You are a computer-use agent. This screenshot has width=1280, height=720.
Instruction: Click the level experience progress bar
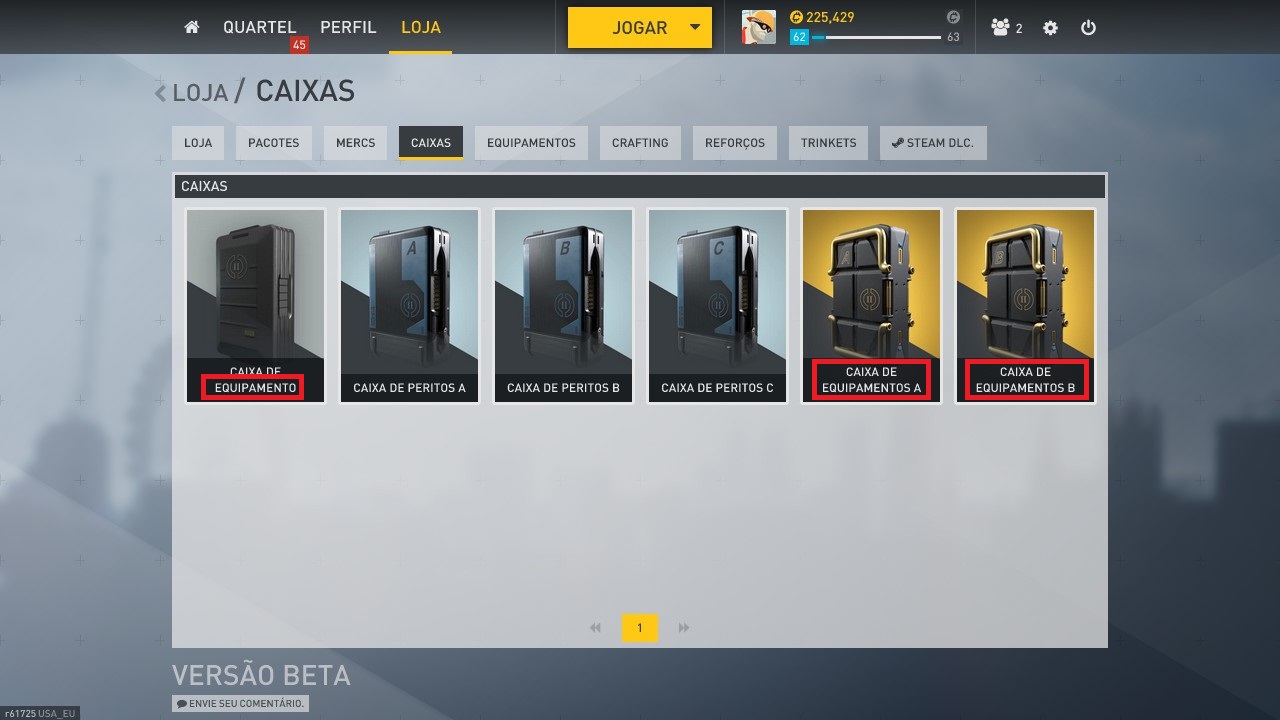pyautogui.click(x=876, y=37)
